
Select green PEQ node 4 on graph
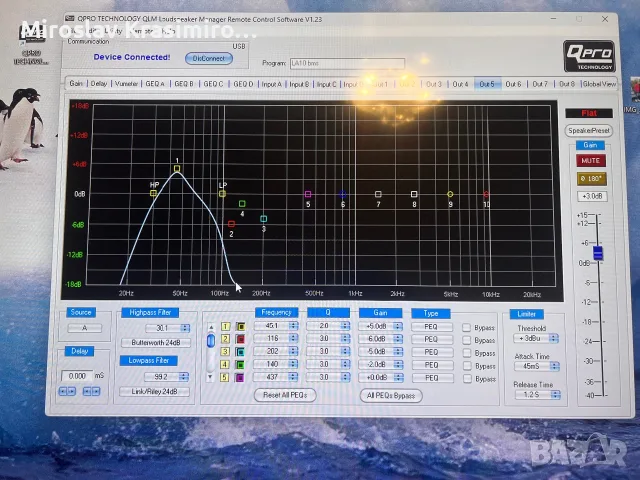click(242, 204)
